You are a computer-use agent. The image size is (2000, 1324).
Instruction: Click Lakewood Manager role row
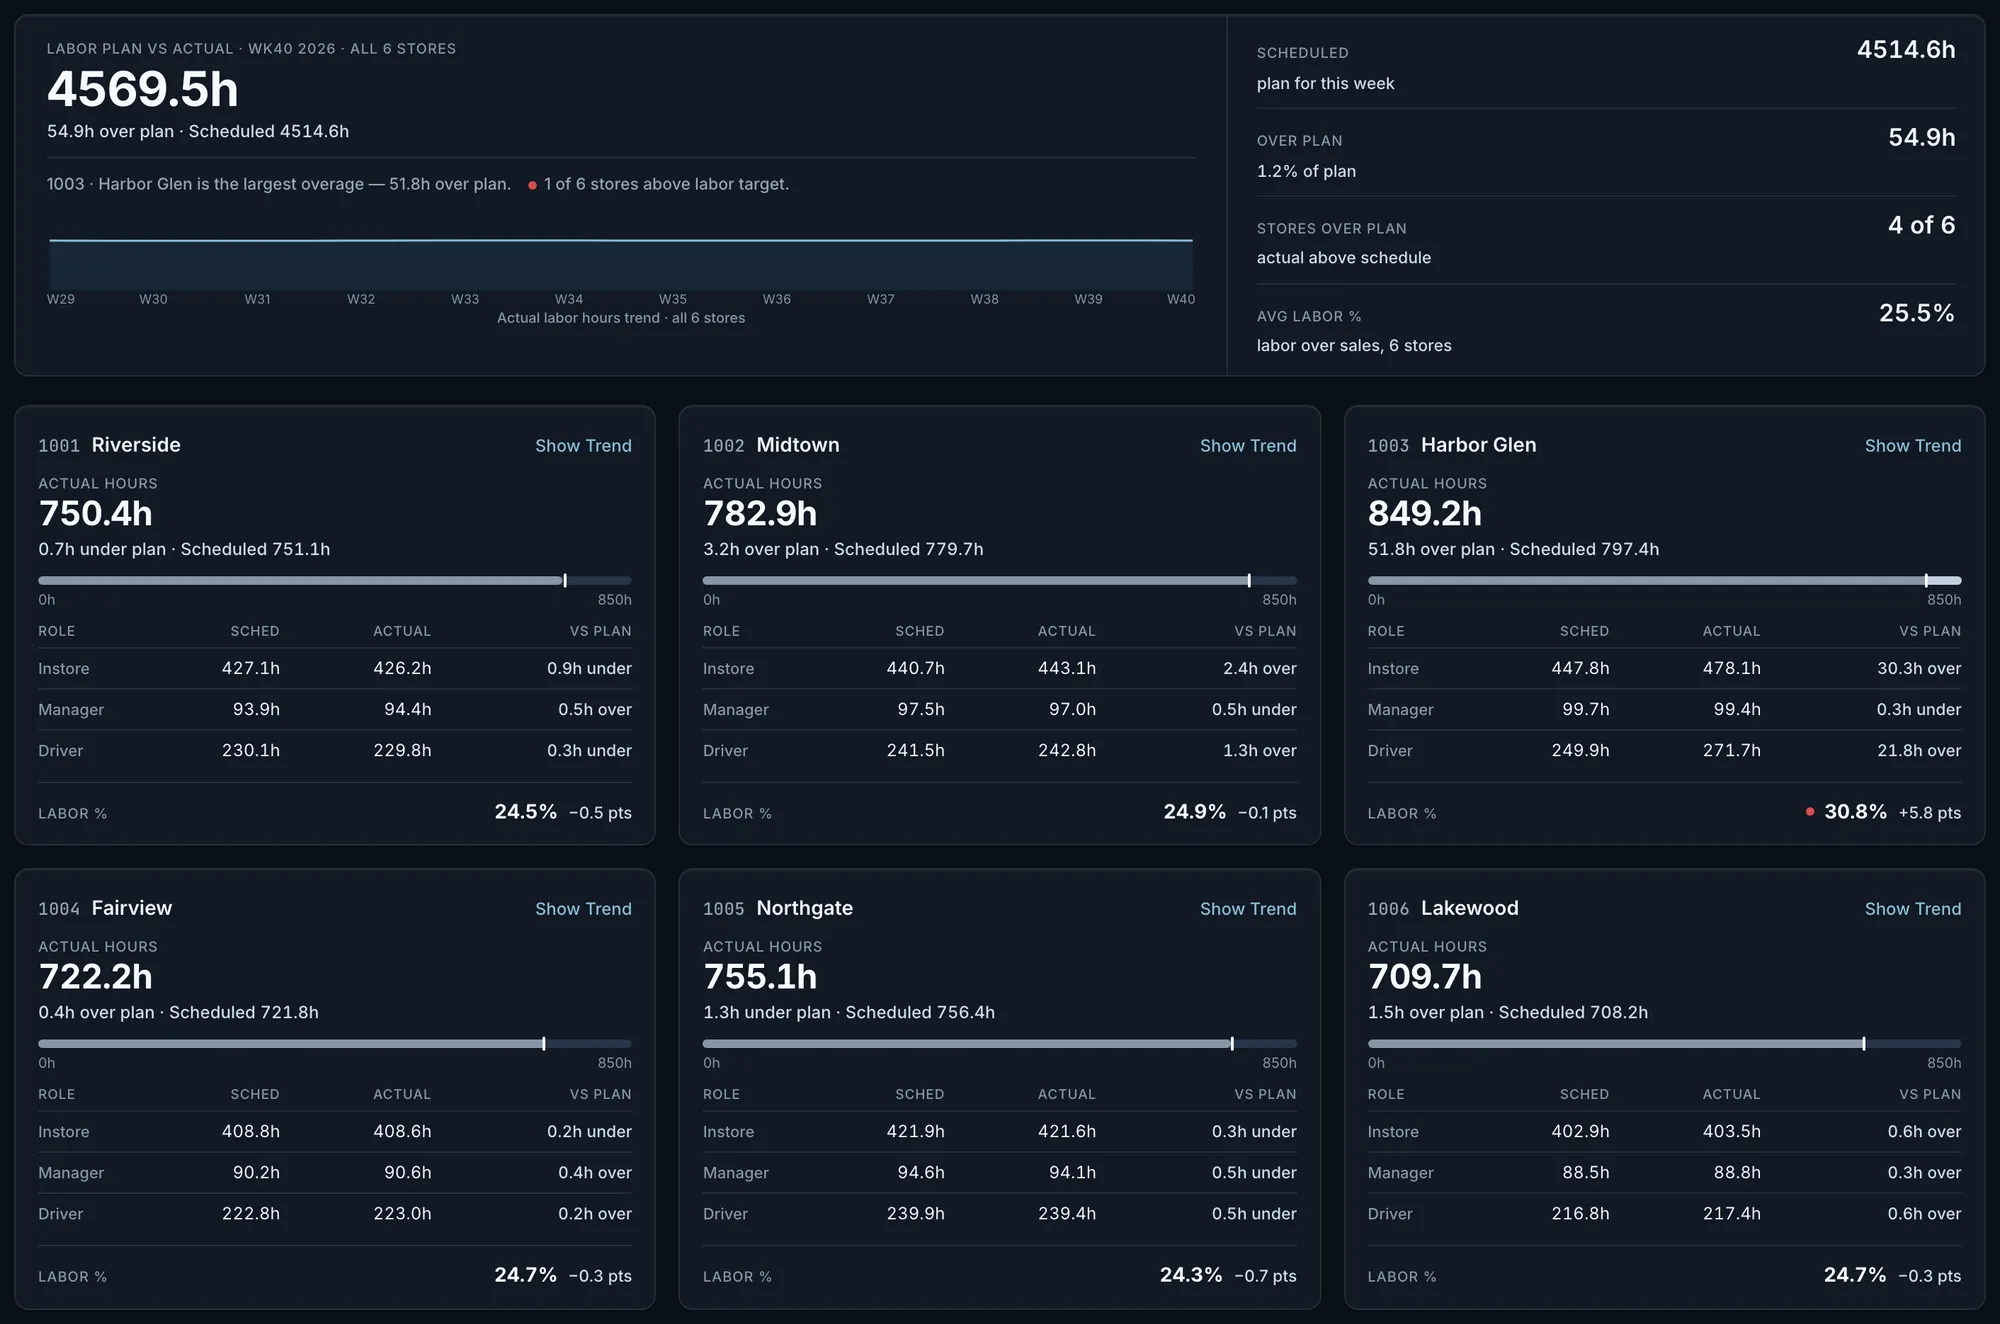click(x=1665, y=1173)
